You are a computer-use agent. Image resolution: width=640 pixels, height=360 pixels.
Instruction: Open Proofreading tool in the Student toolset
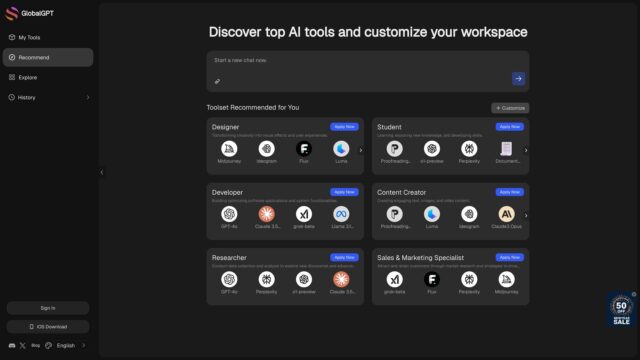click(394, 149)
